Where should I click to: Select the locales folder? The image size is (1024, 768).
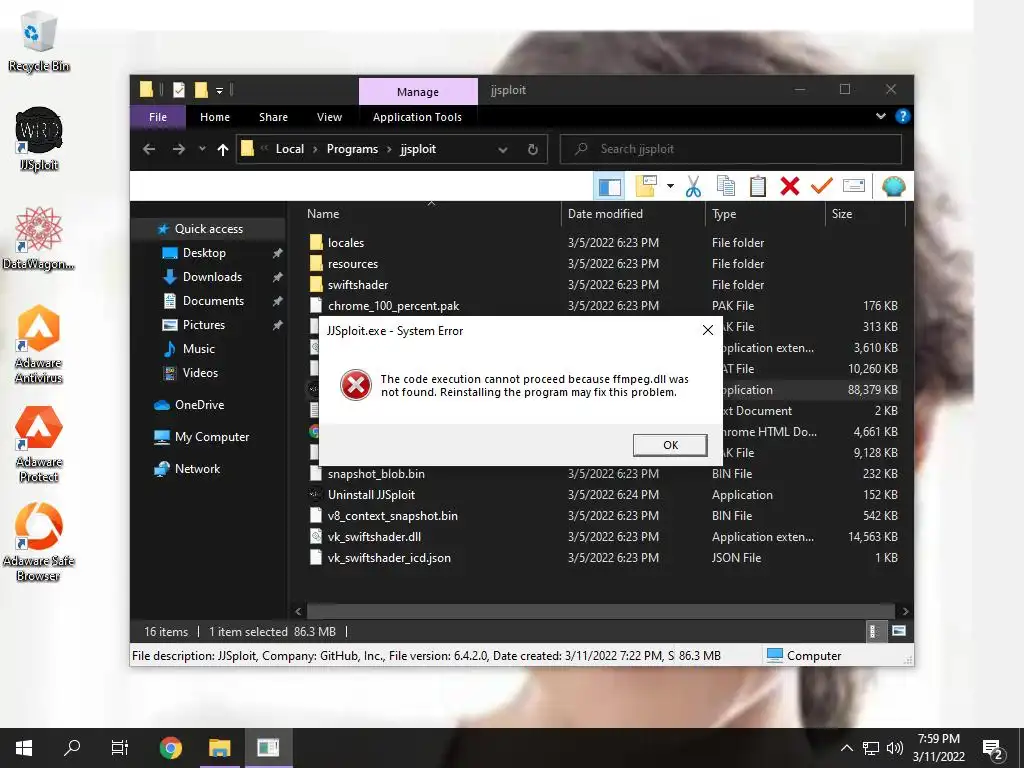click(345, 243)
